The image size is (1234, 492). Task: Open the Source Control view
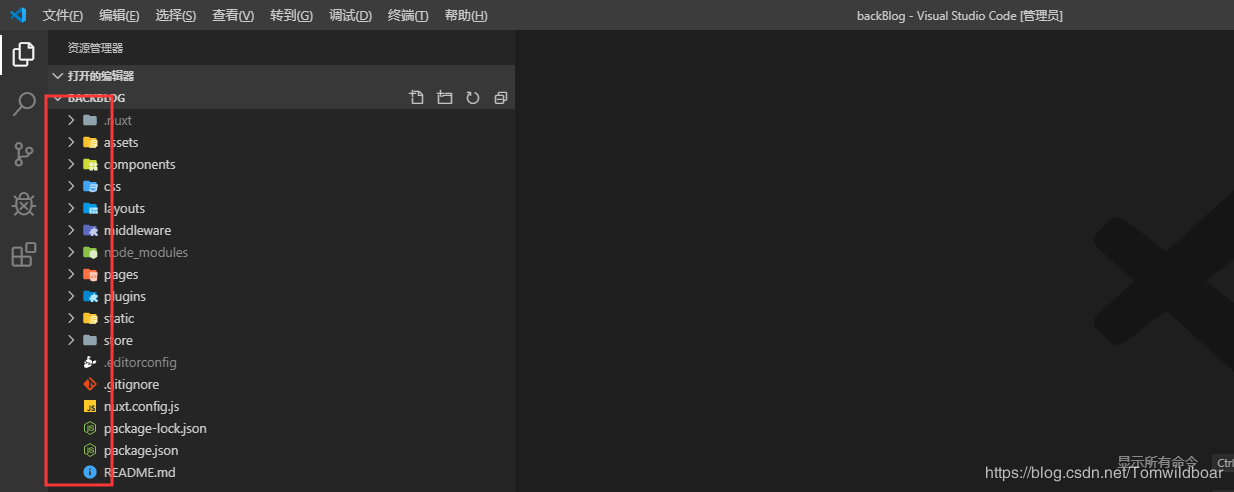click(23, 154)
